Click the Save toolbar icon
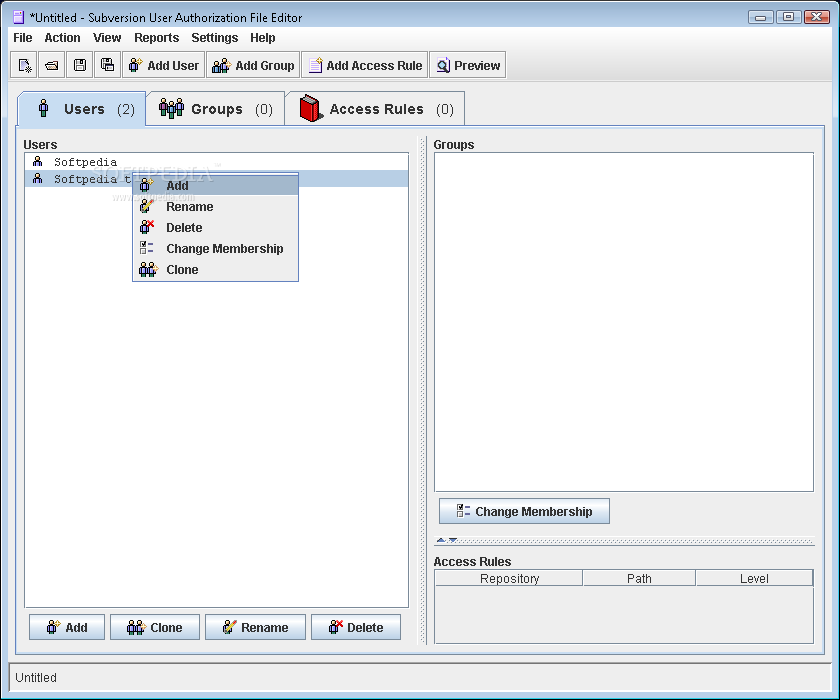 click(x=80, y=65)
